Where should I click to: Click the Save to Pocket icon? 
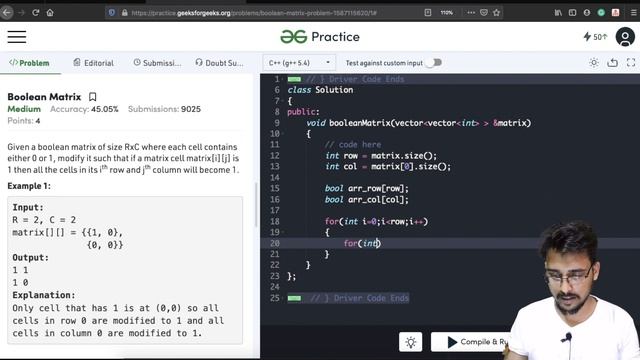click(x=484, y=13)
